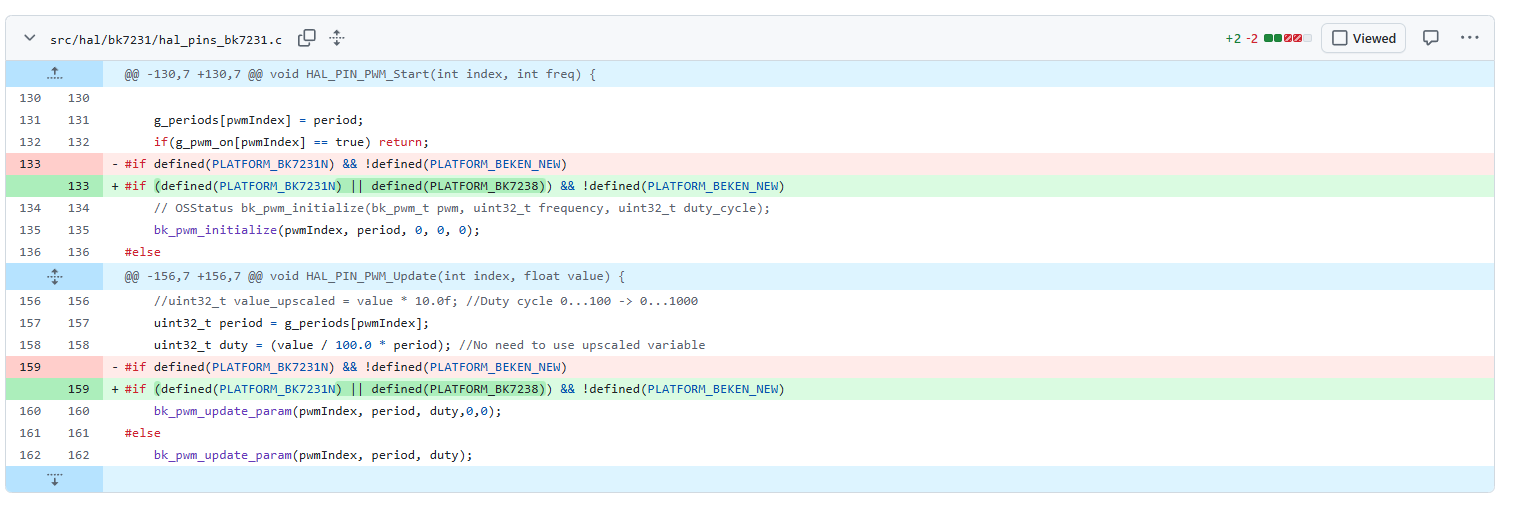Click the red and green diffstat squares

click(1287, 38)
